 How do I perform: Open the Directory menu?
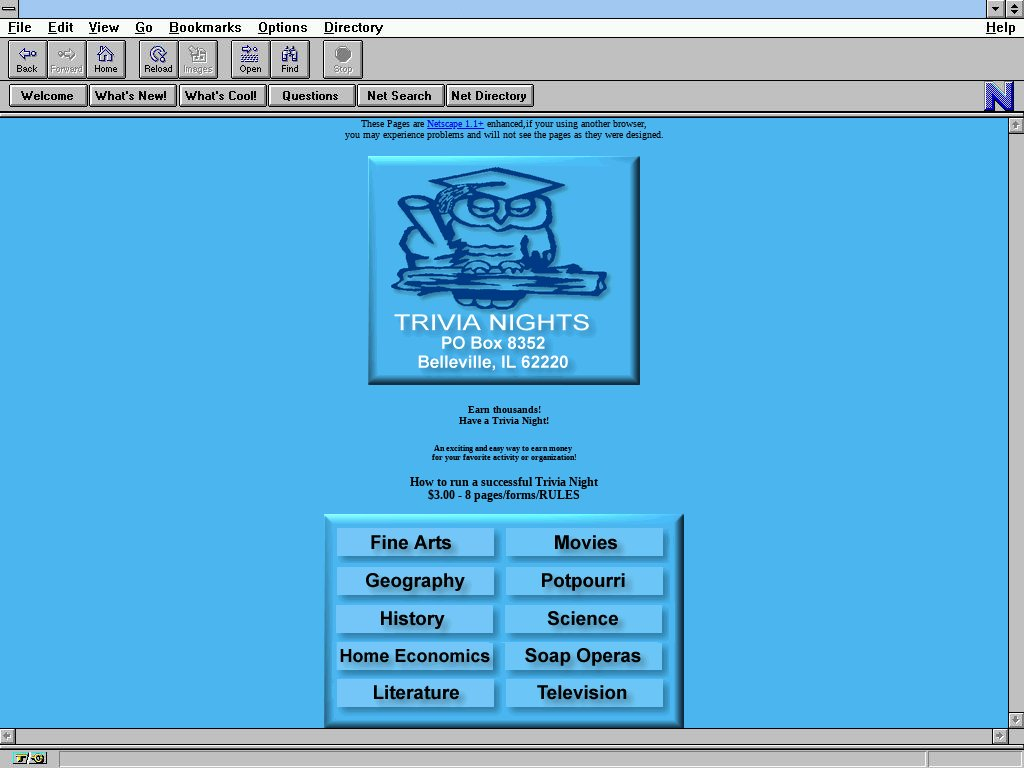(x=353, y=28)
